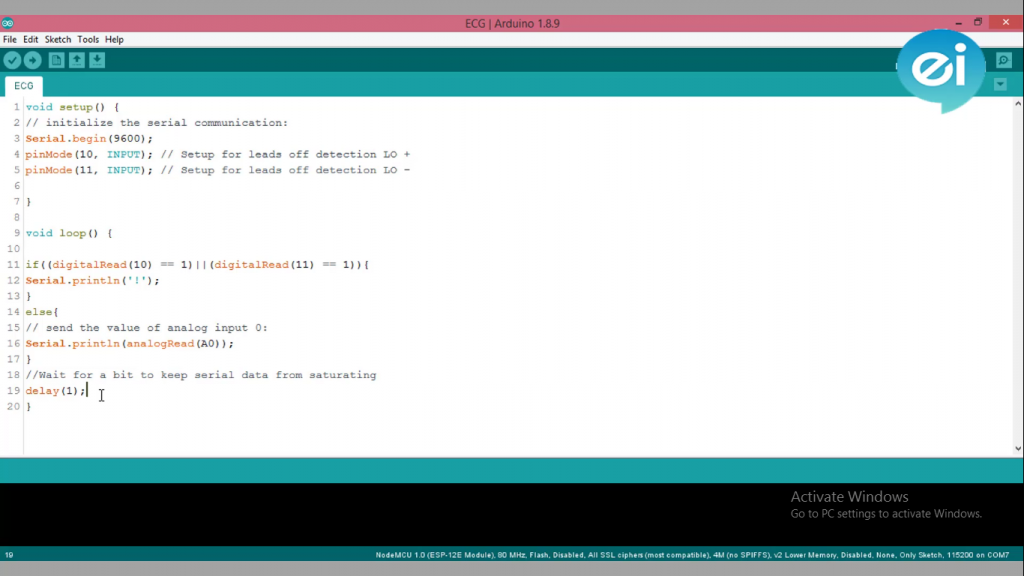Open the tab options dropdown arrow

(1000, 85)
